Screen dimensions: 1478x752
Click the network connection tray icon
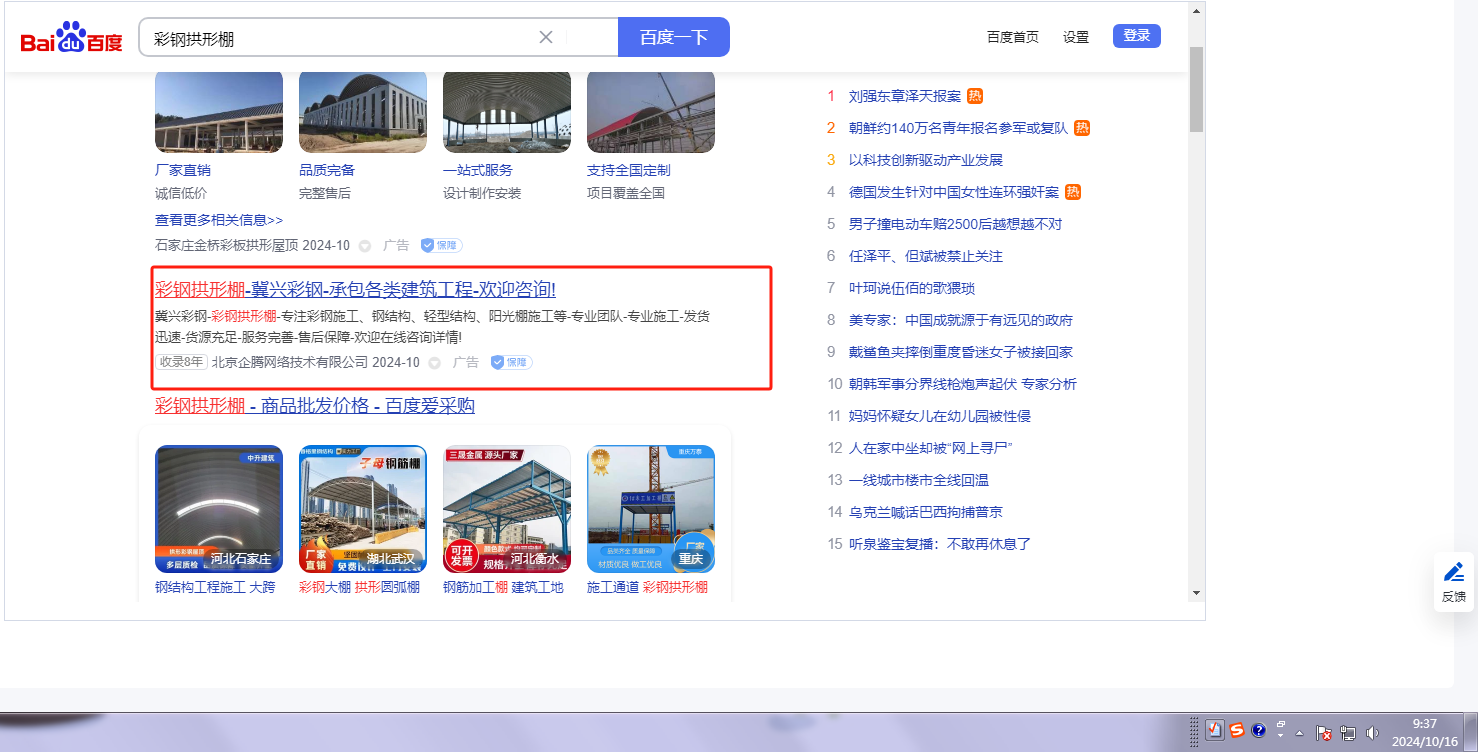1348,732
